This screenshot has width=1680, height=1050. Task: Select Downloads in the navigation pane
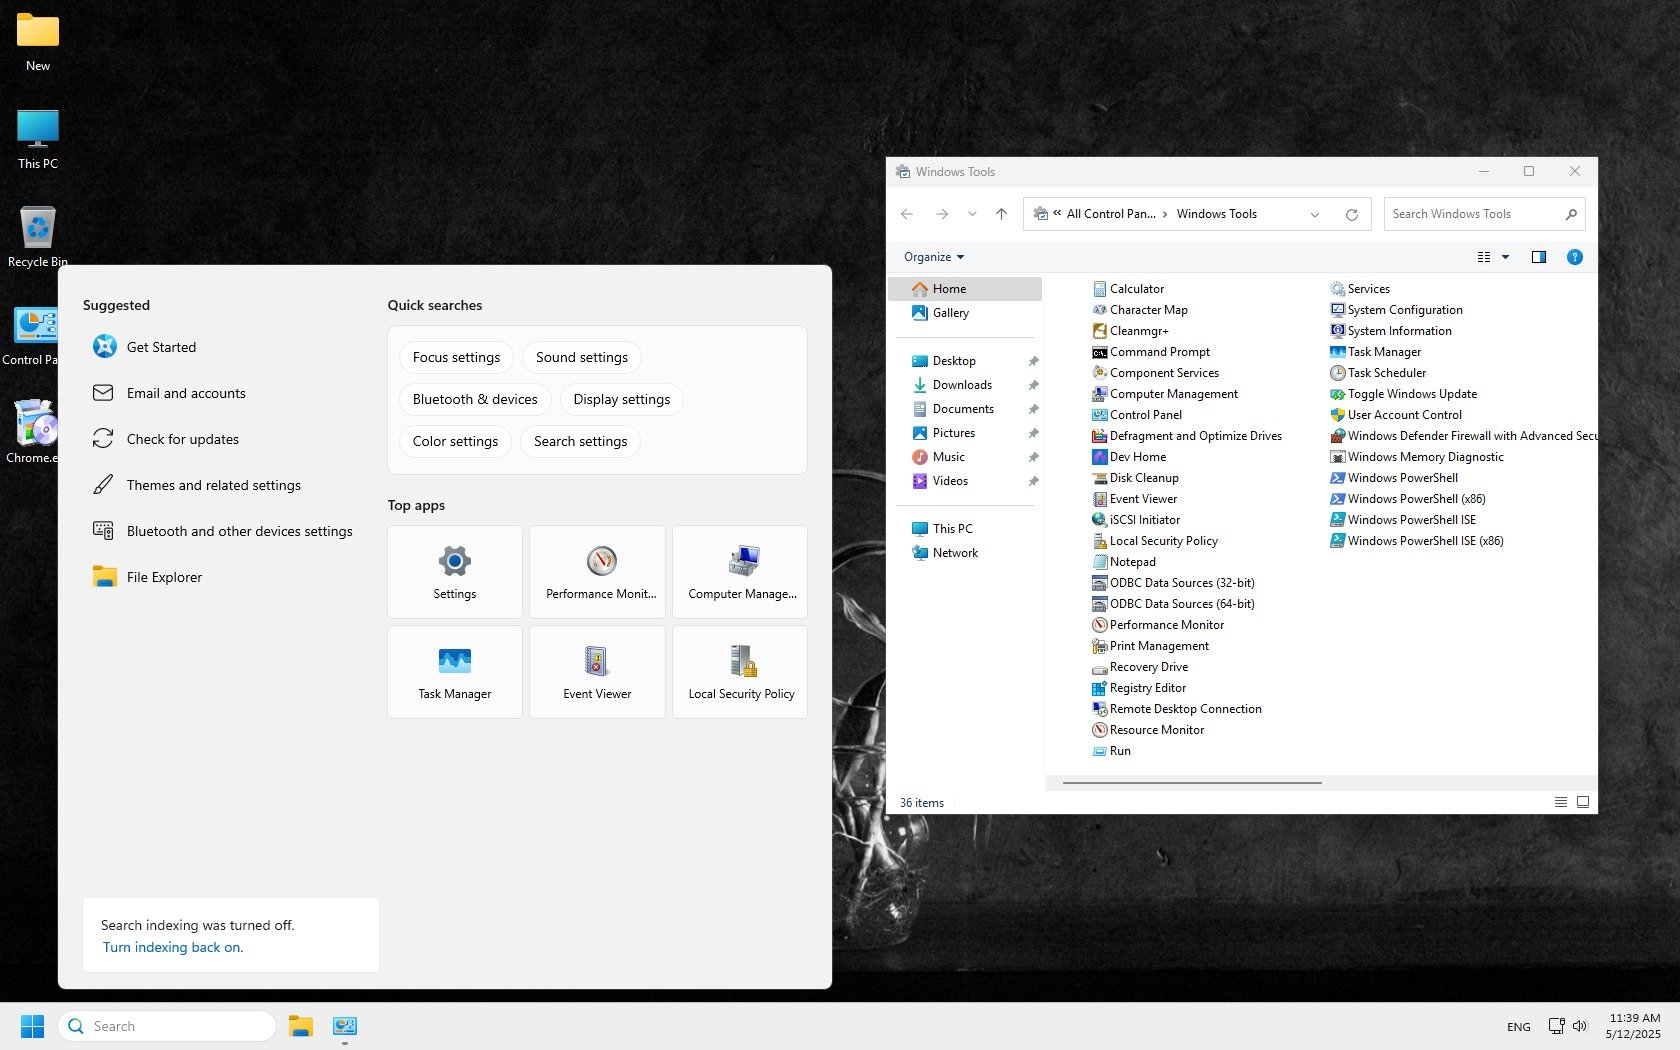coord(962,385)
